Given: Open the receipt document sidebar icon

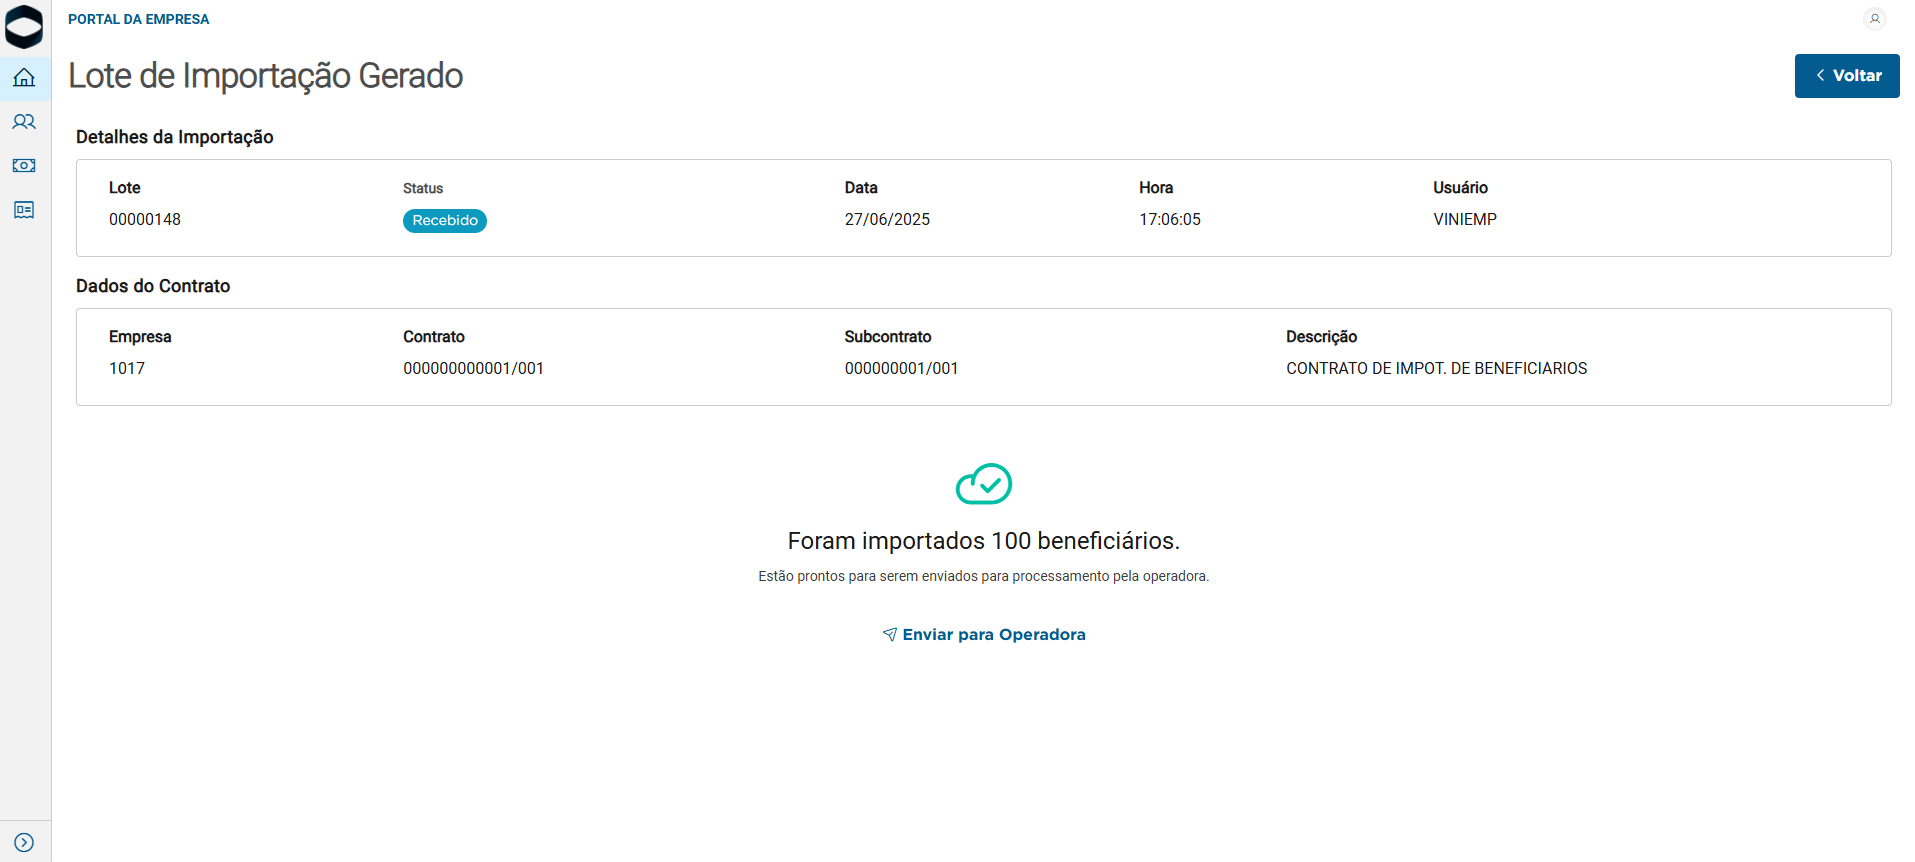Looking at the screenshot, I should pyautogui.click(x=24, y=210).
